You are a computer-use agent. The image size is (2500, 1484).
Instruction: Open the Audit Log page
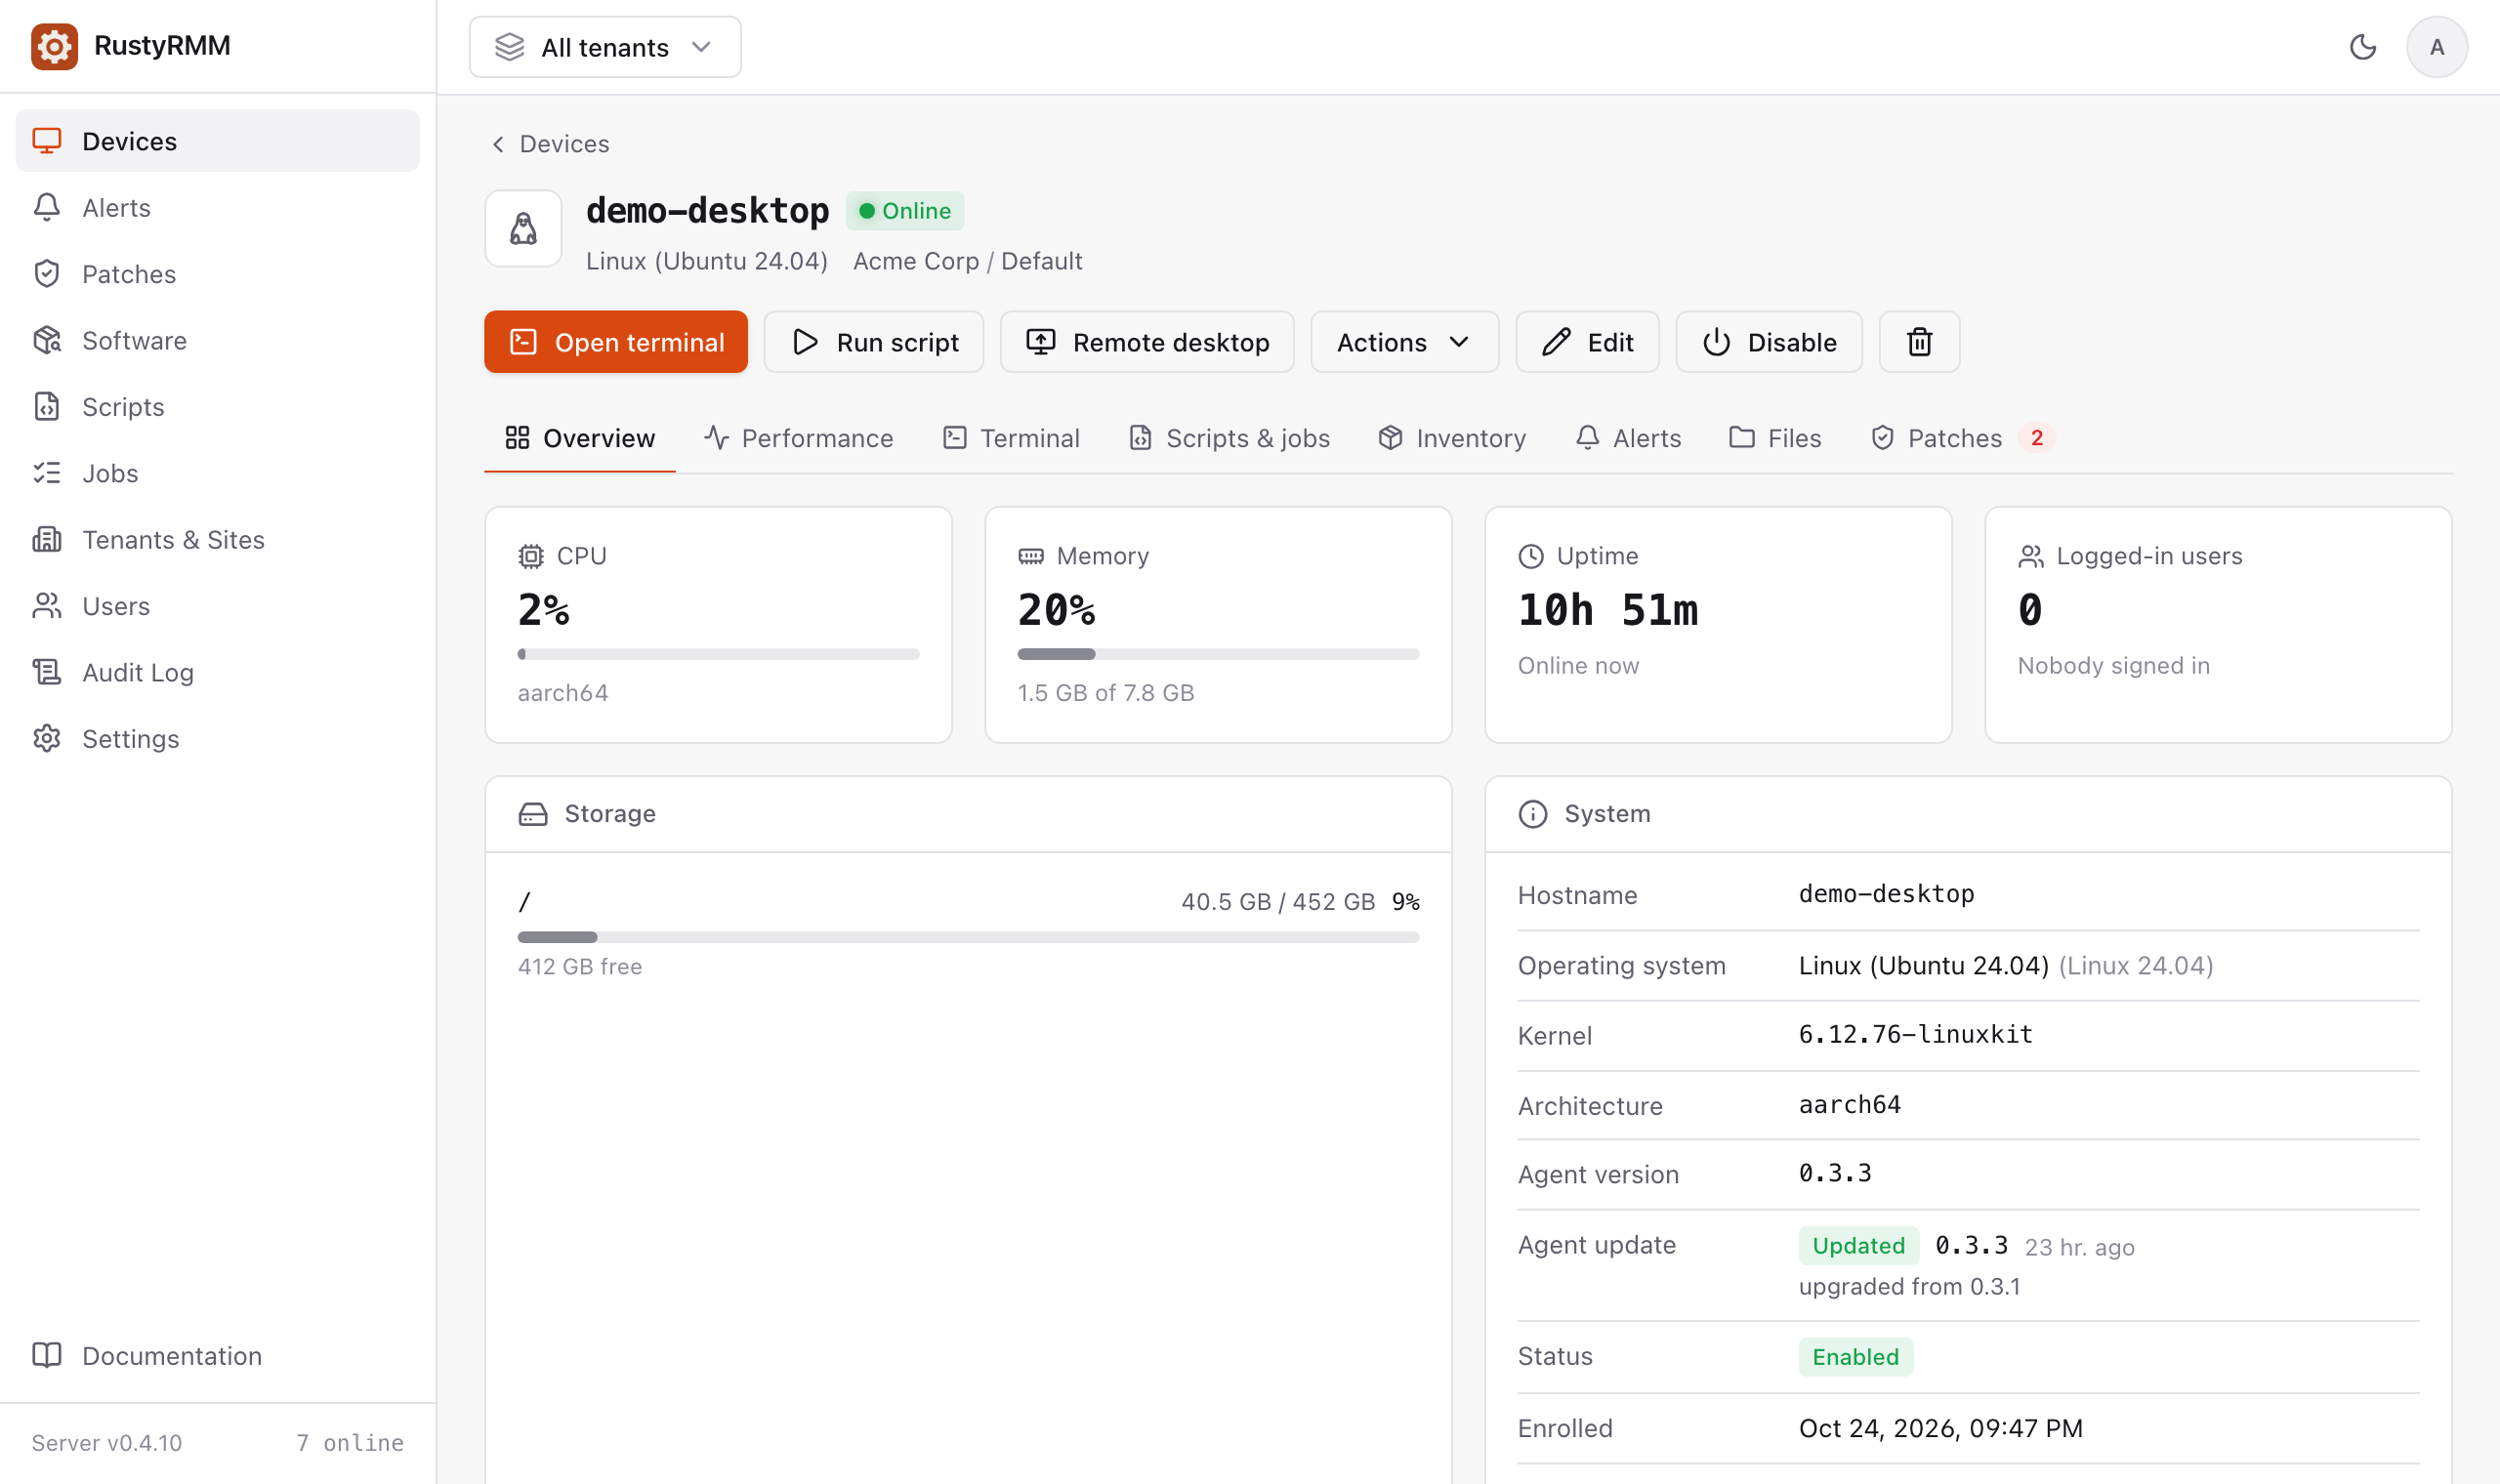coord(218,672)
